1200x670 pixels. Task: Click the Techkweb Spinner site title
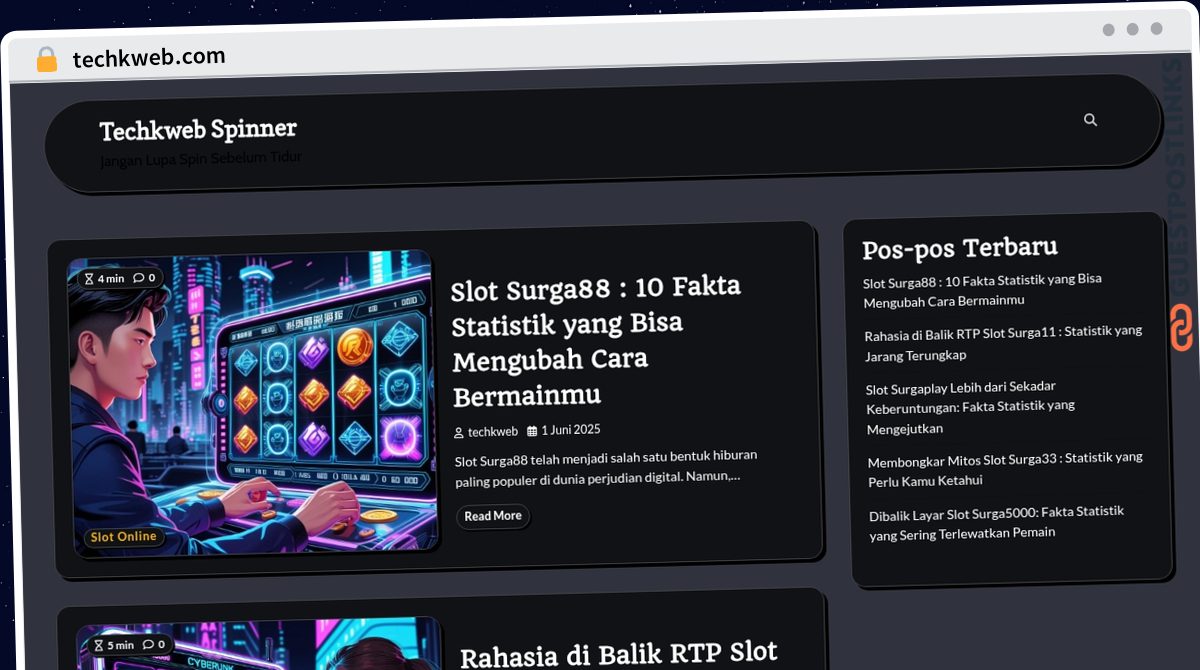point(198,130)
